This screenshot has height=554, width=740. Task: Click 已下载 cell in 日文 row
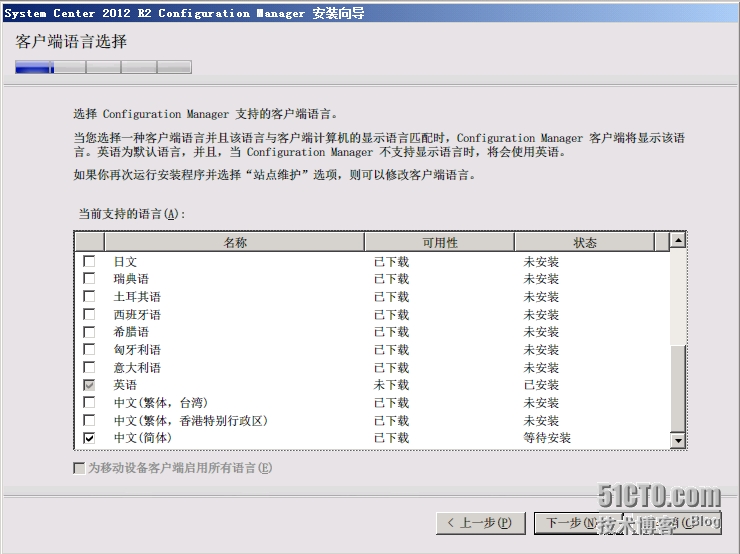391,261
